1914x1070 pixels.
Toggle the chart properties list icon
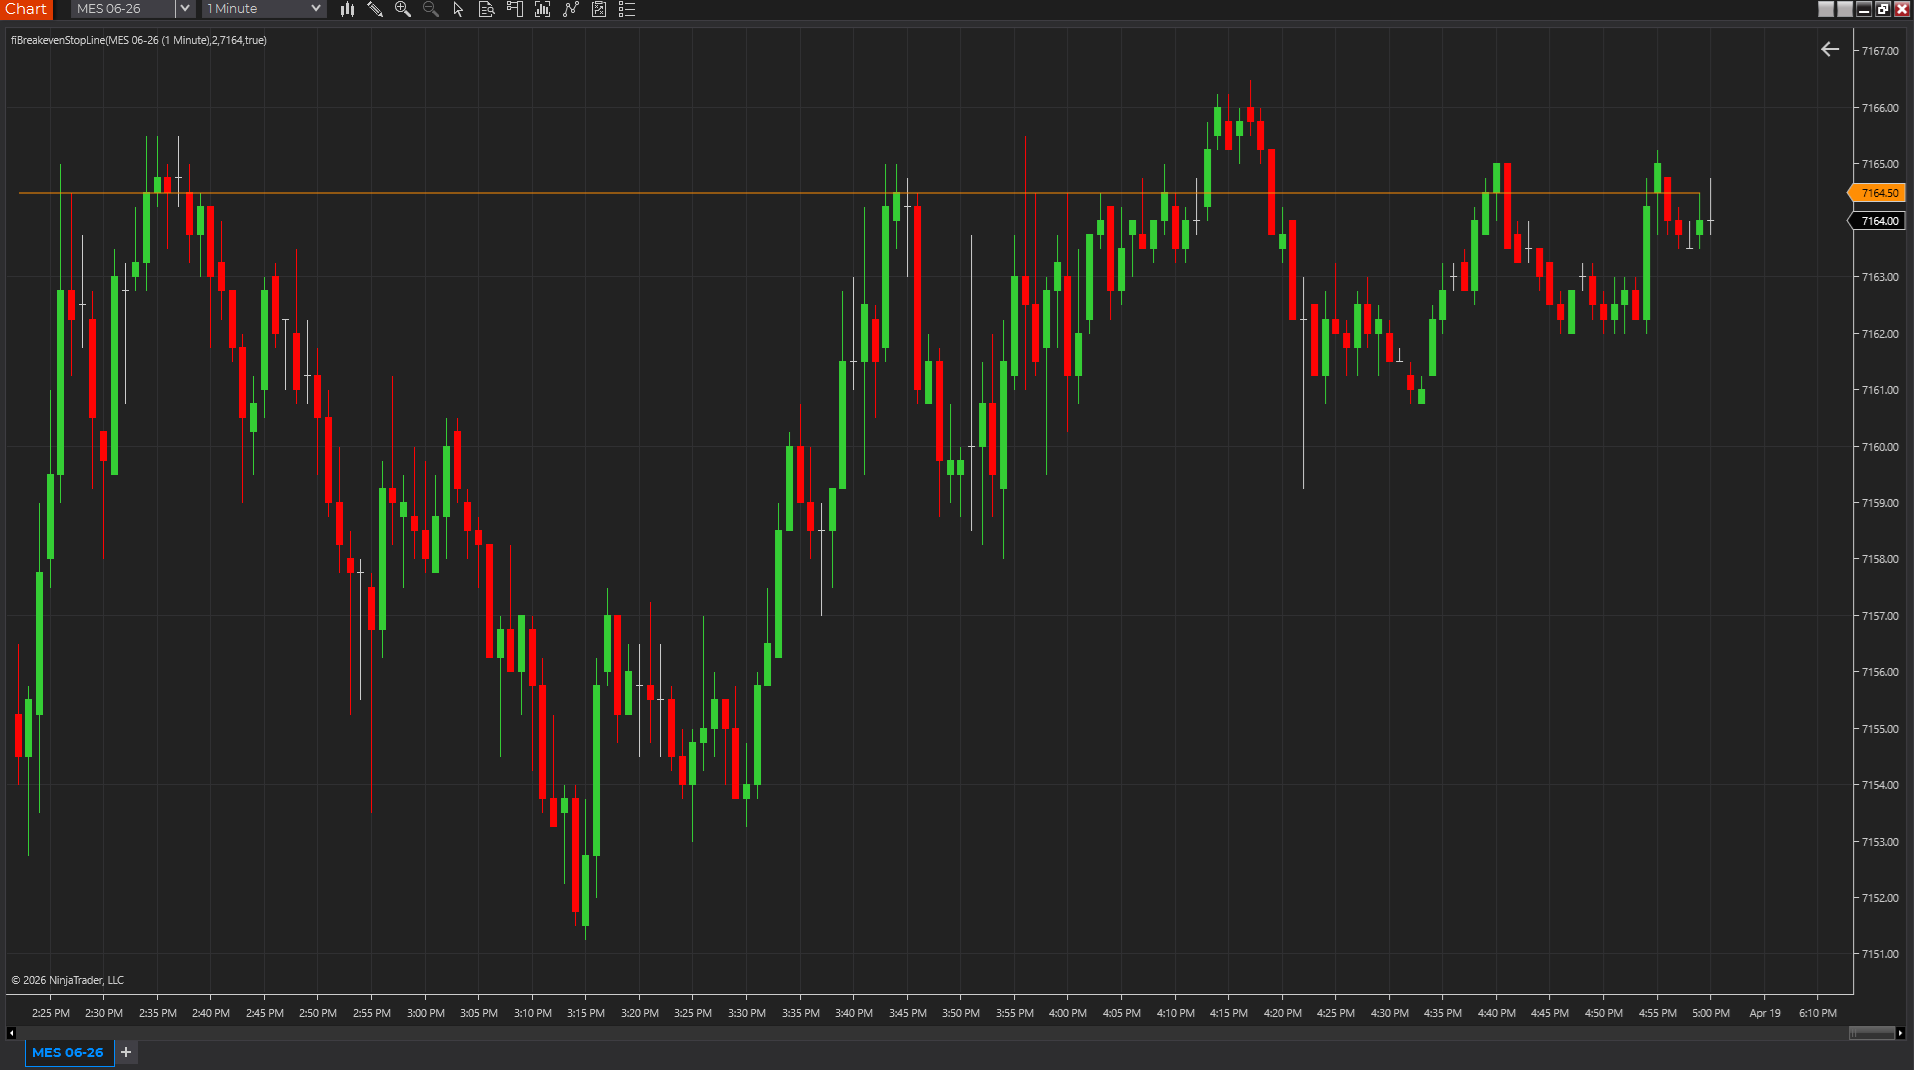pos(628,9)
